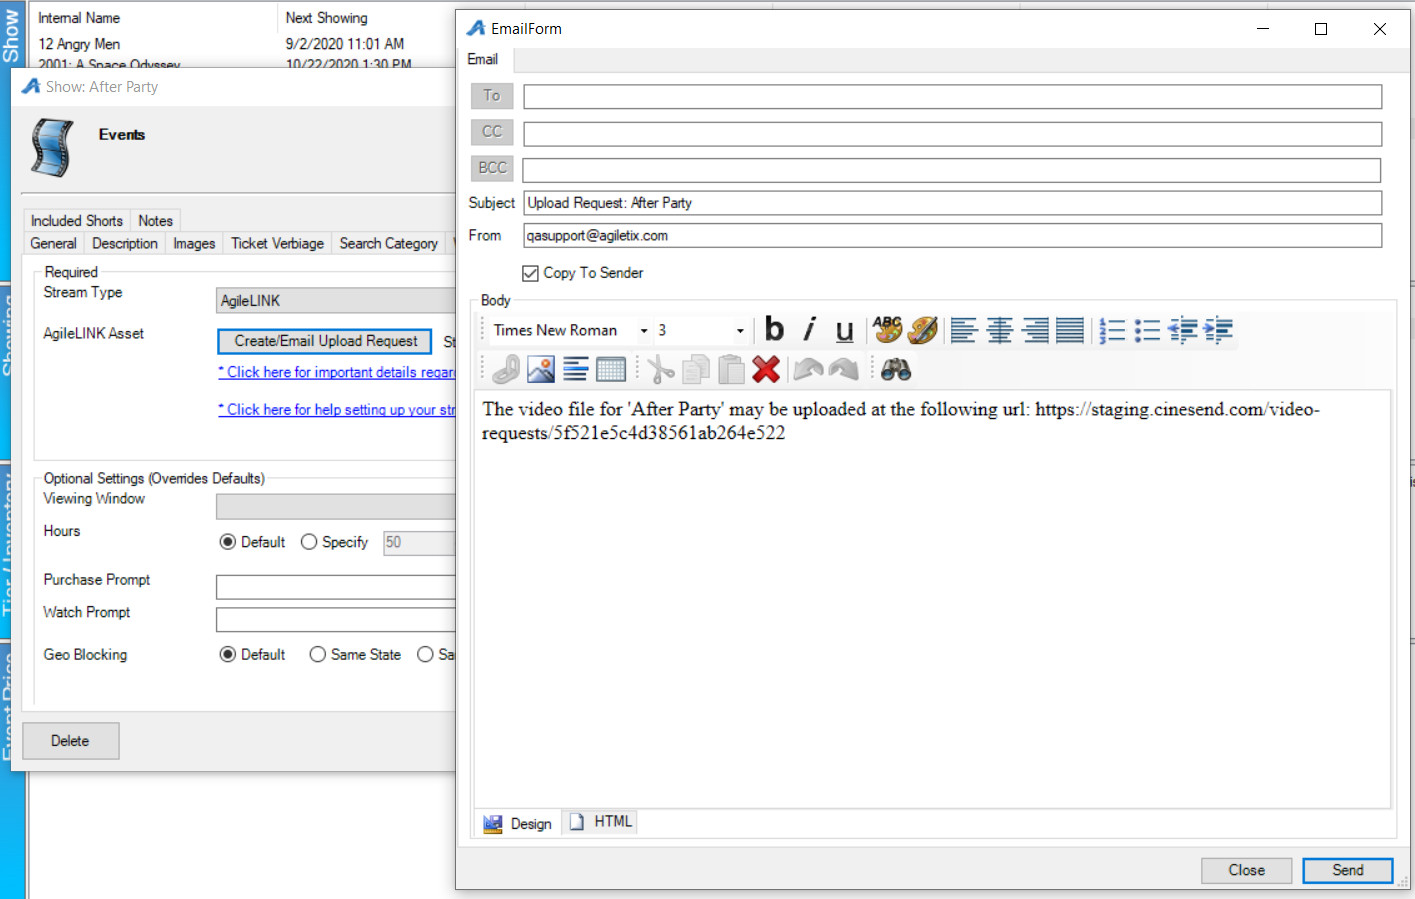Viewport: 1415px width, 899px height.
Task: Click the To recipients button
Action: point(492,96)
